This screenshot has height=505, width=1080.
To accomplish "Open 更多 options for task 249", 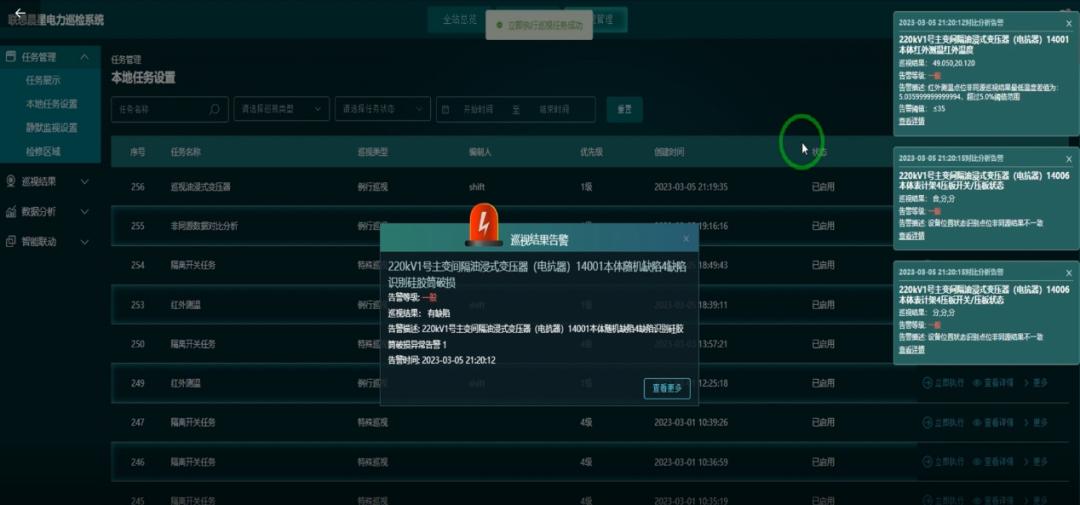I will tap(1036, 383).
